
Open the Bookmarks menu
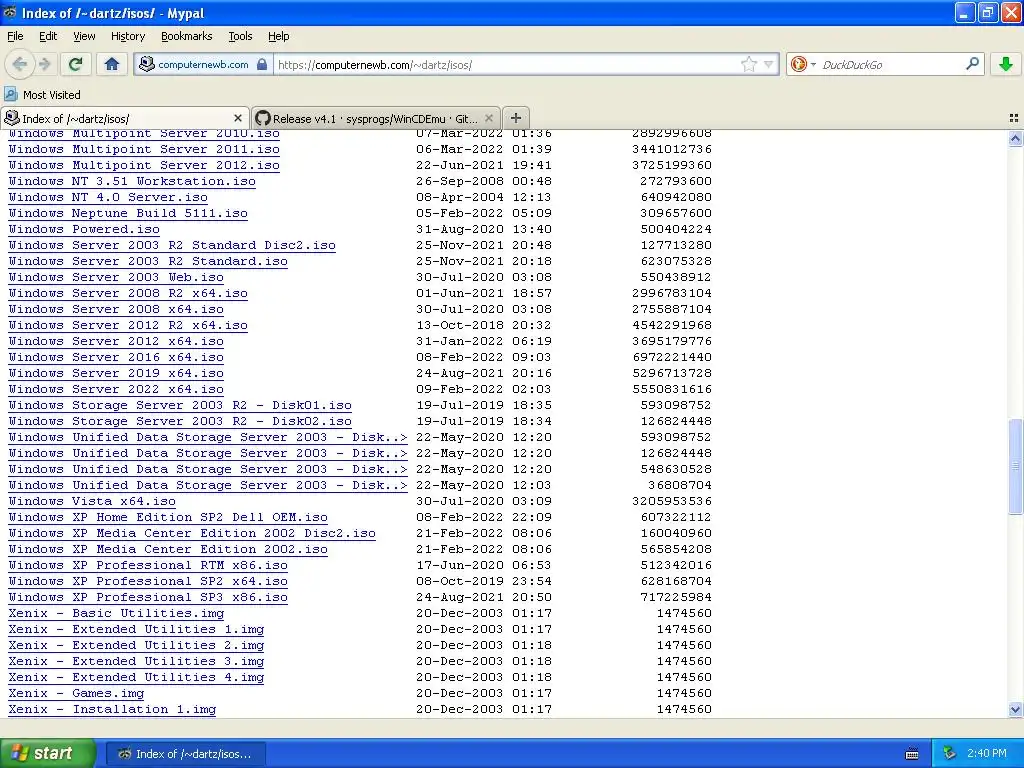[x=187, y=37]
